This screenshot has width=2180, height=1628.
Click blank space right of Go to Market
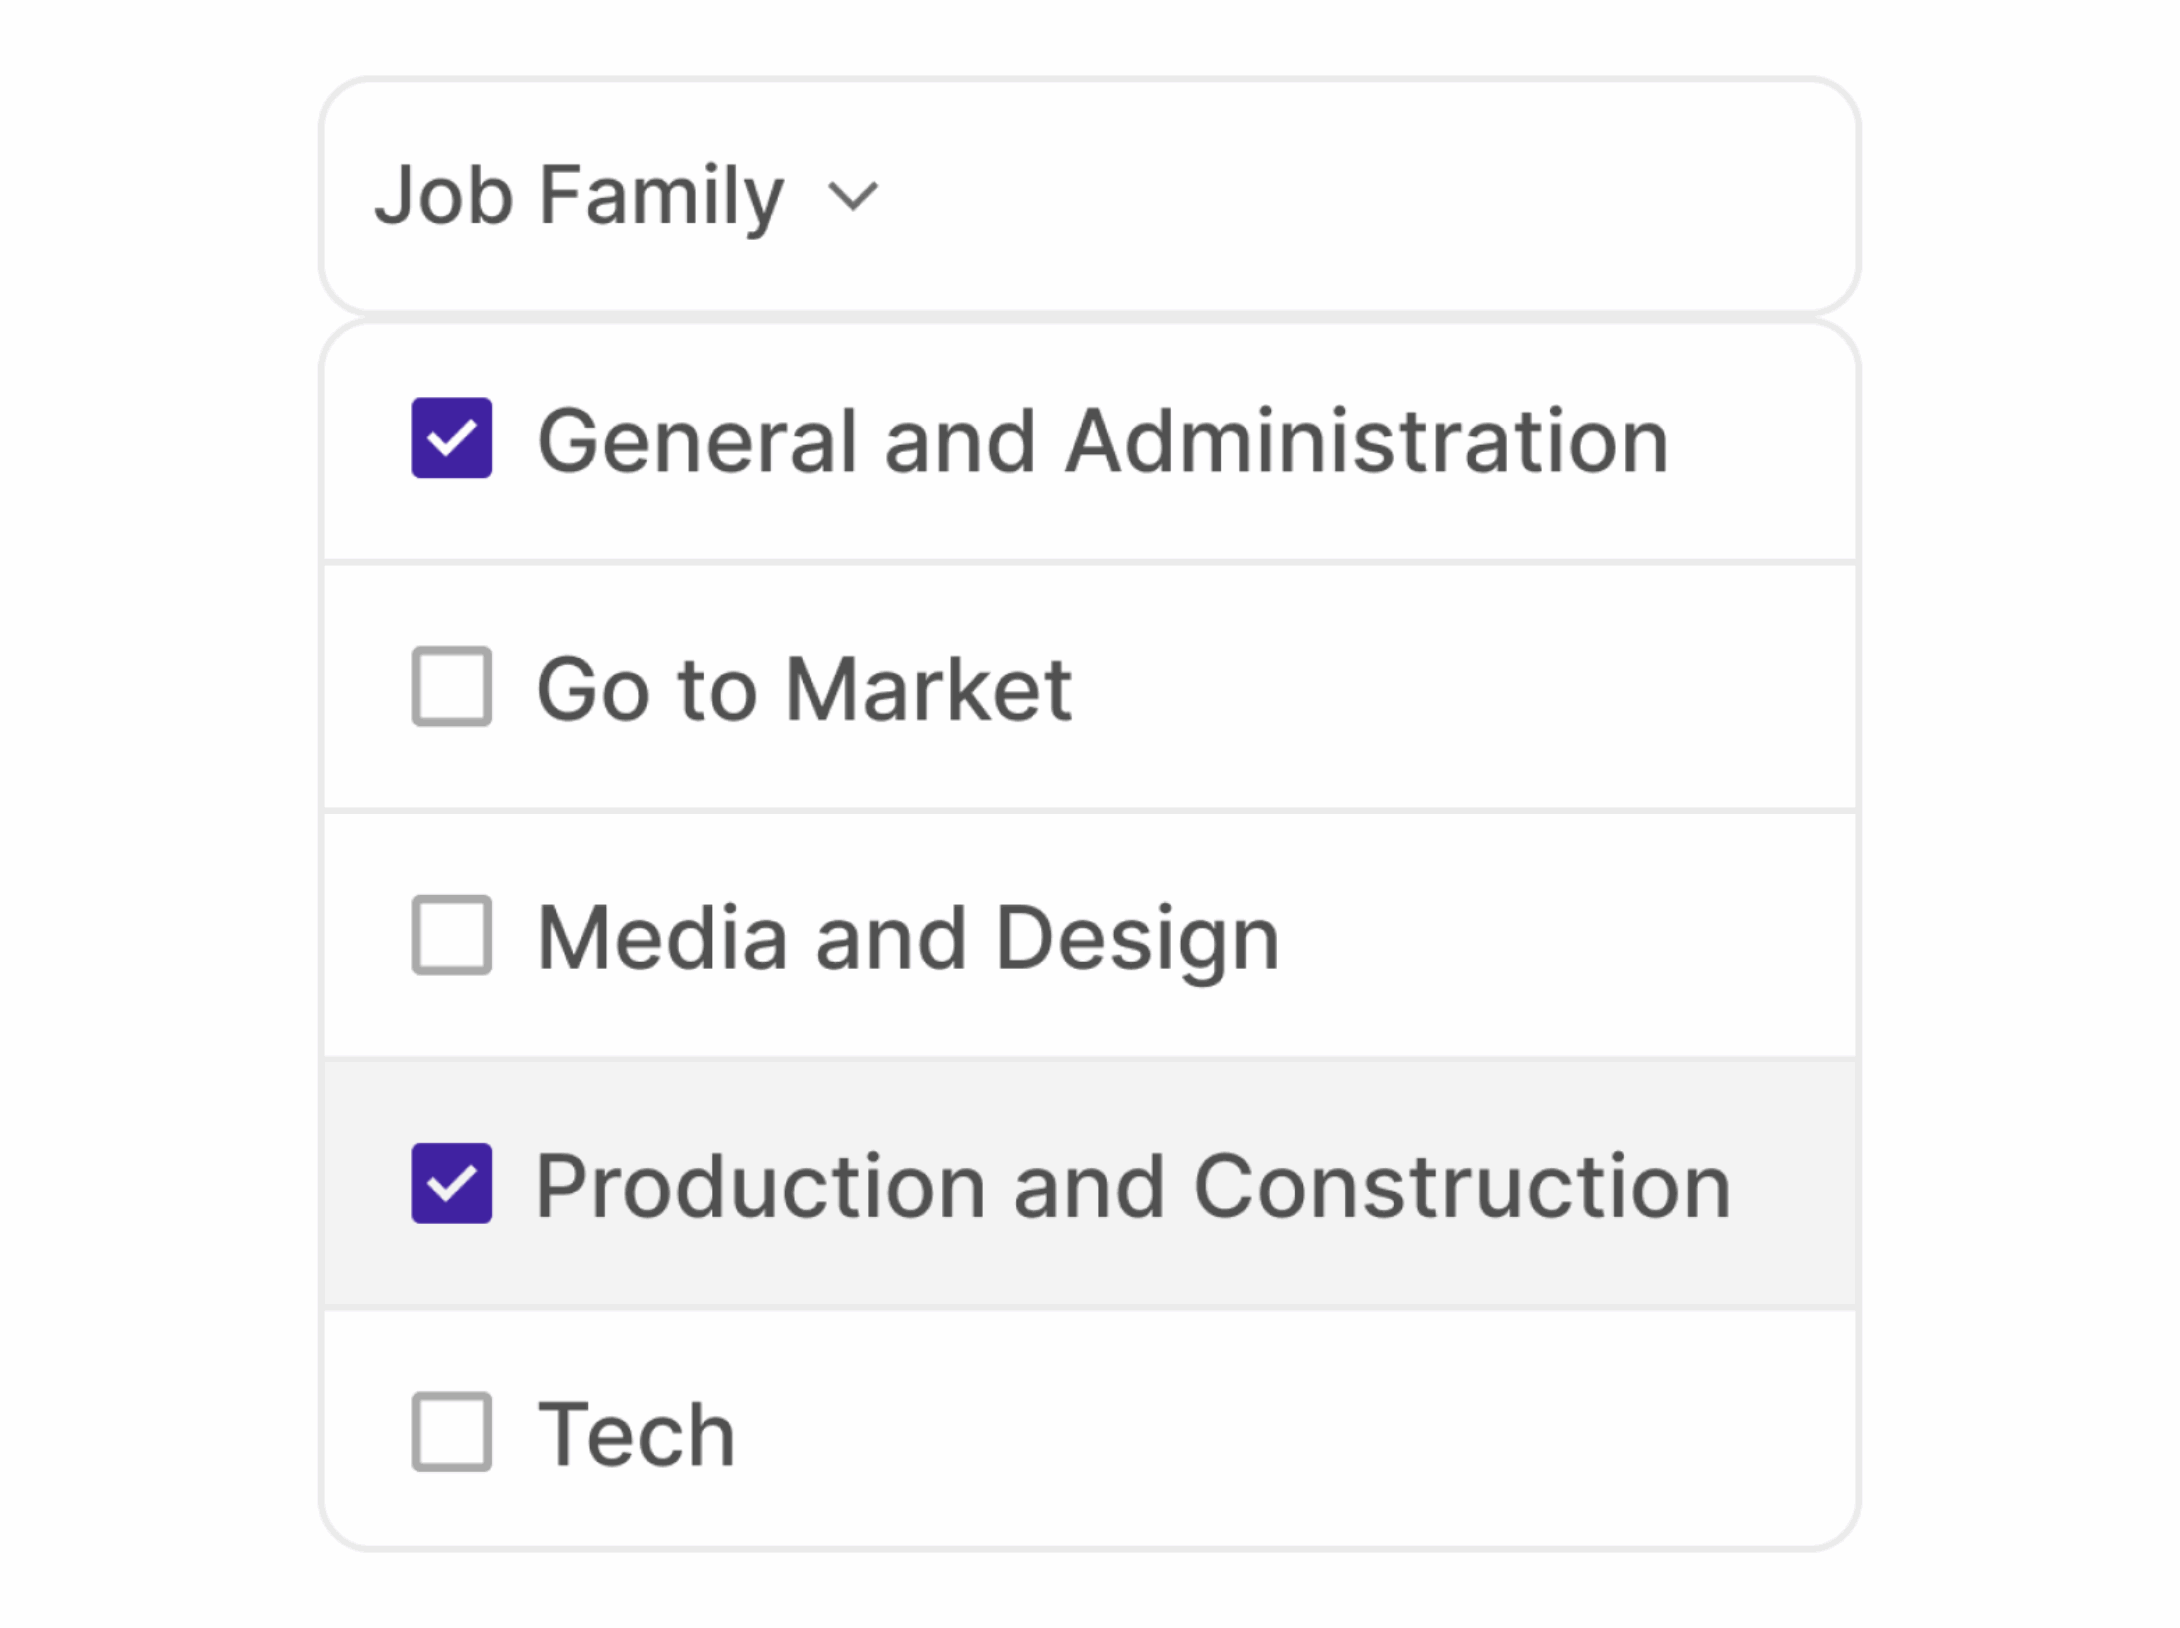click(1450, 688)
